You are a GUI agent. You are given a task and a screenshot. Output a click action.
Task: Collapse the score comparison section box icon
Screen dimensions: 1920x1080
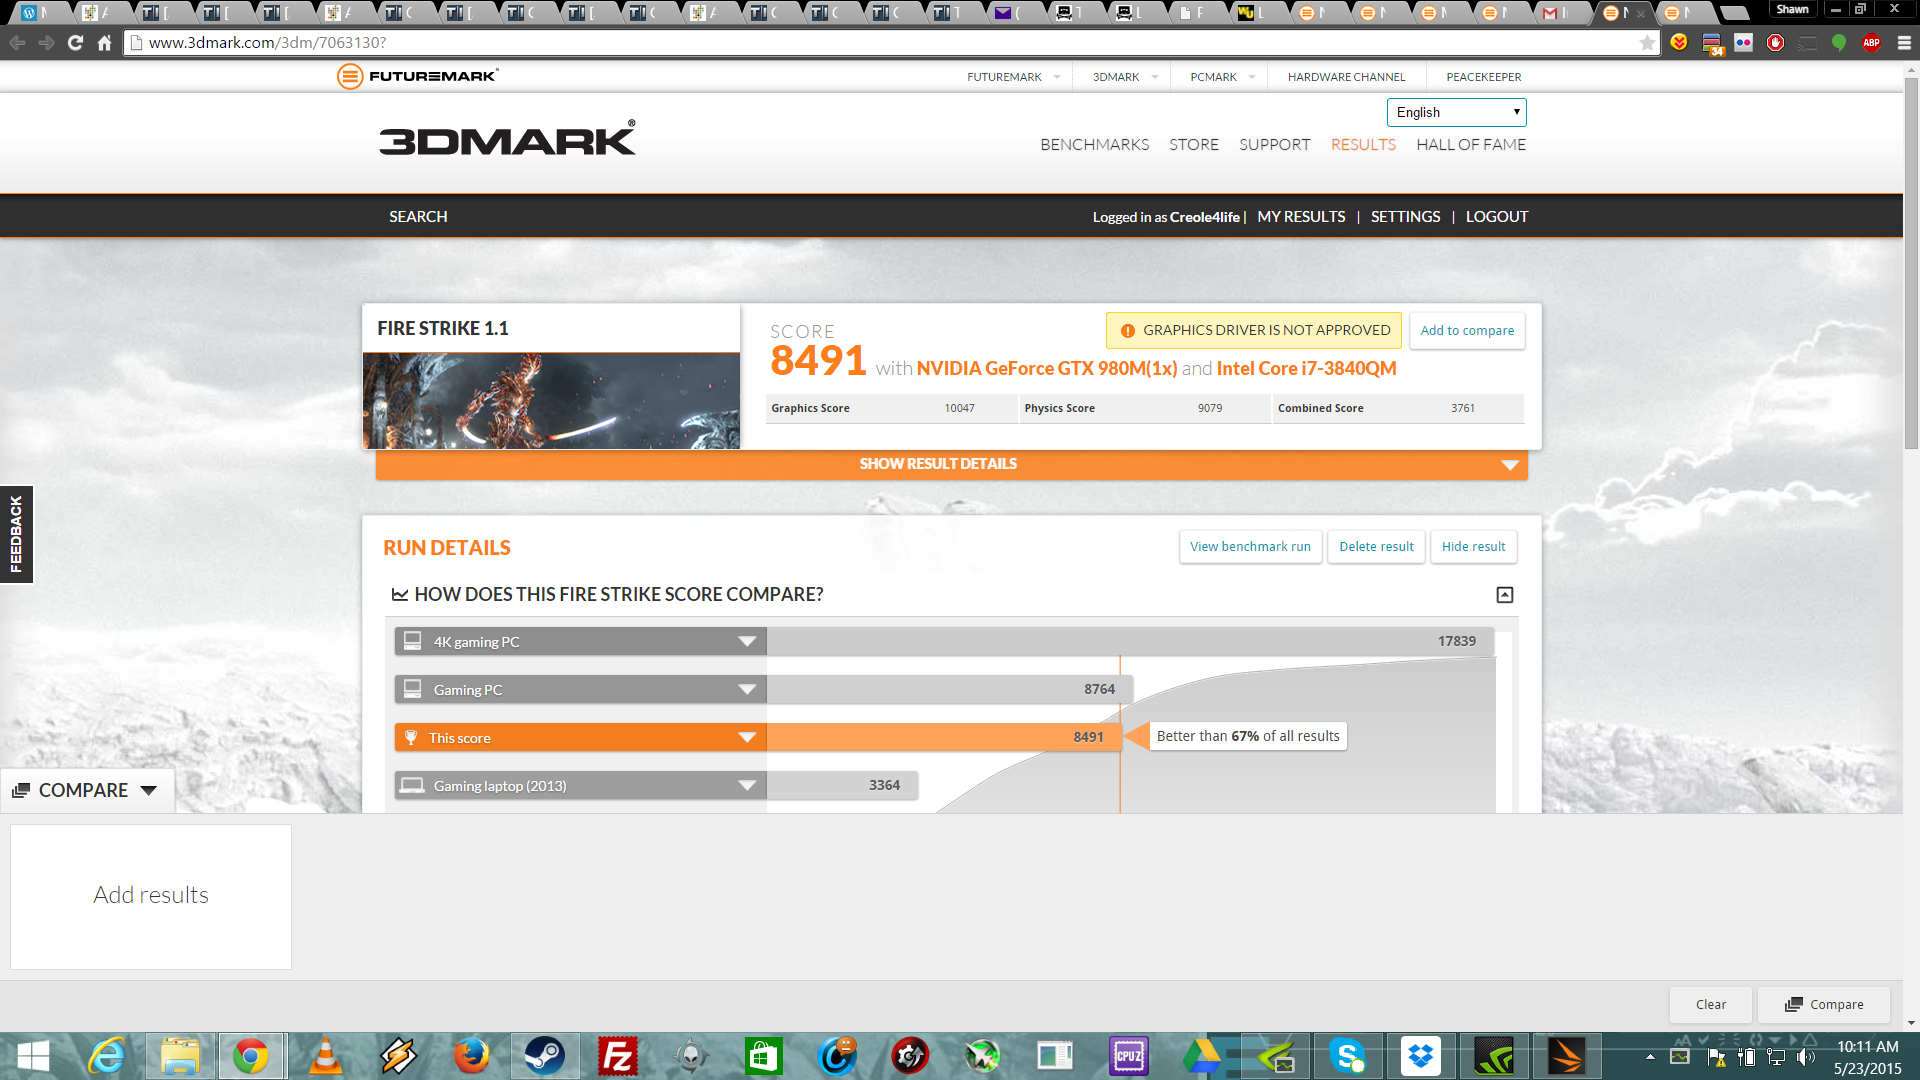tap(1505, 595)
